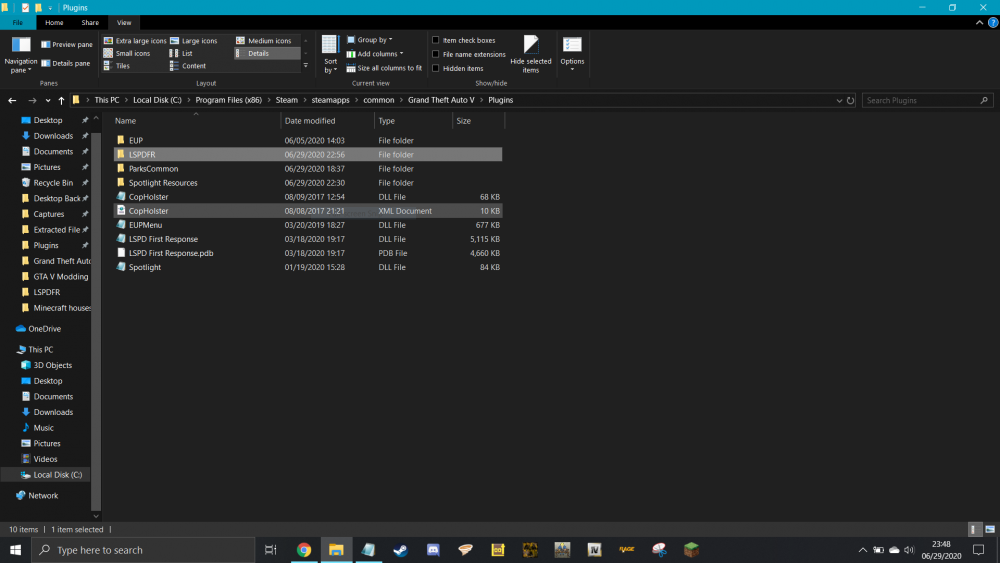Viewport: 1000px width, 563px height.
Task: Select the EUPMenu DLL file
Action: coord(308,224)
